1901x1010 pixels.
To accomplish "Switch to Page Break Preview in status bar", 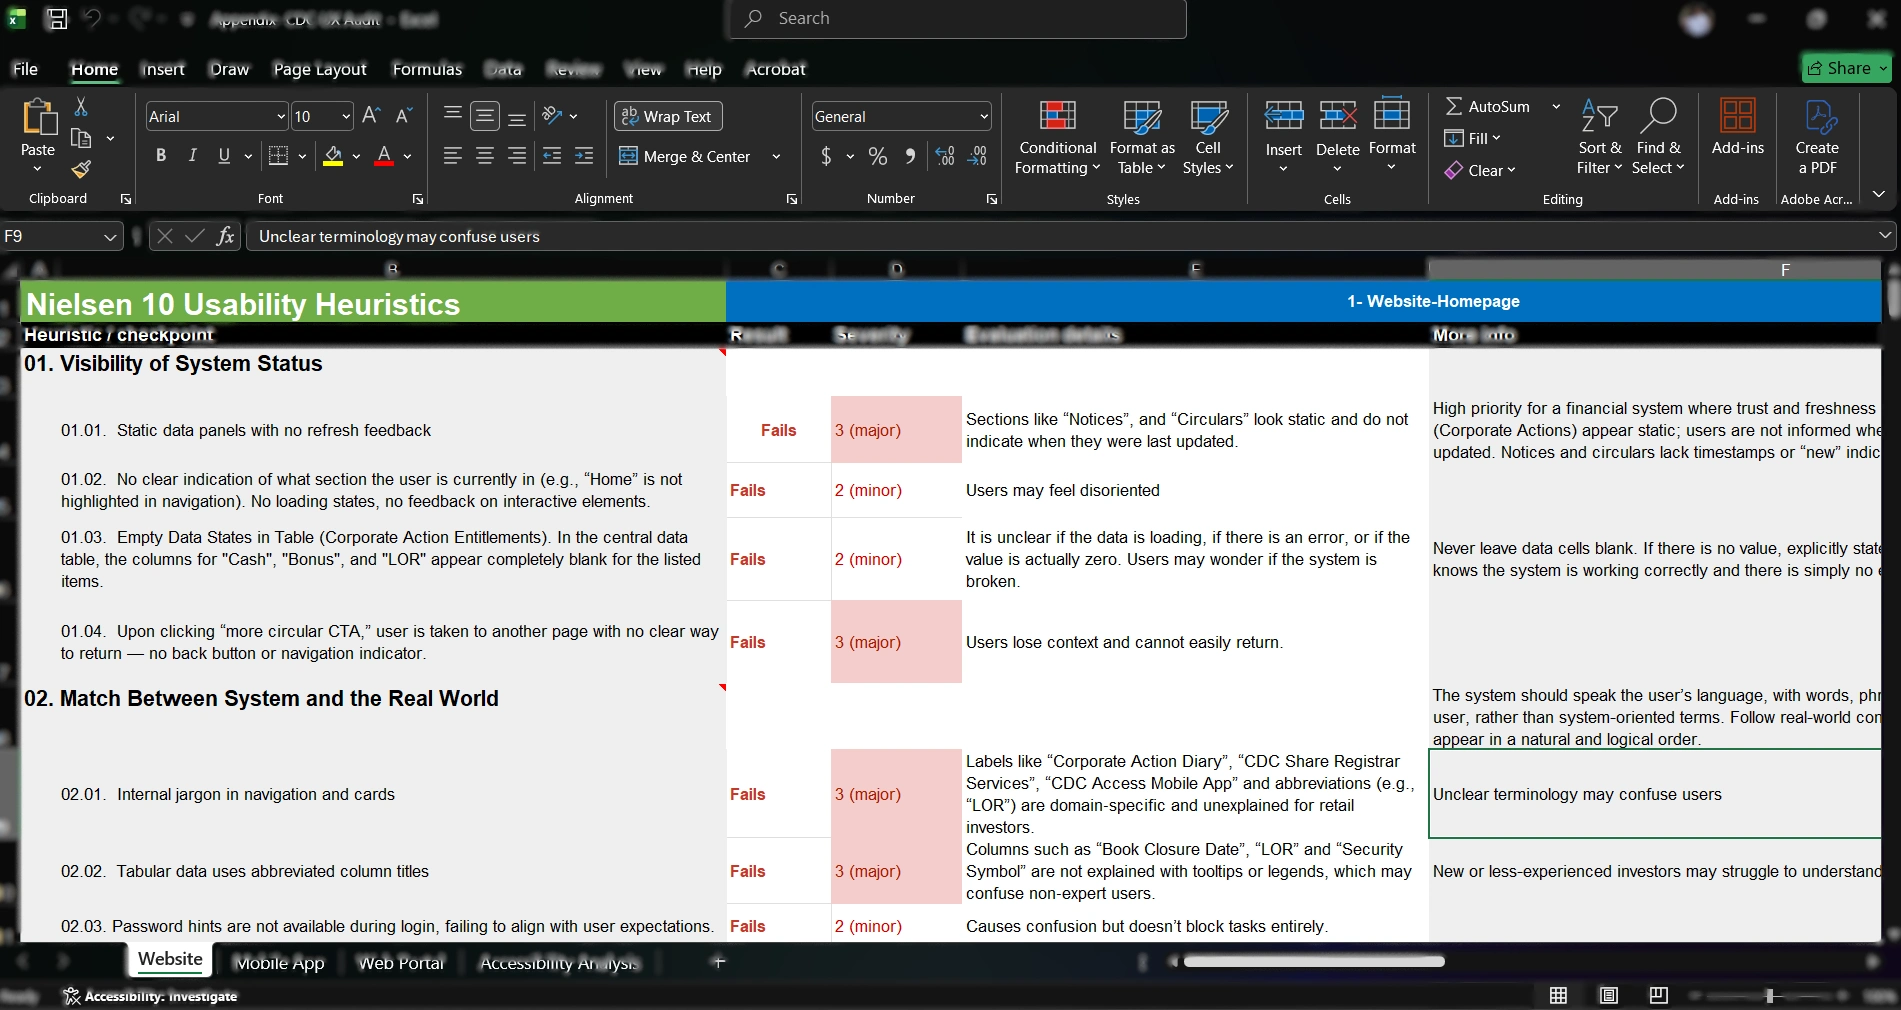I will [1659, 995].
